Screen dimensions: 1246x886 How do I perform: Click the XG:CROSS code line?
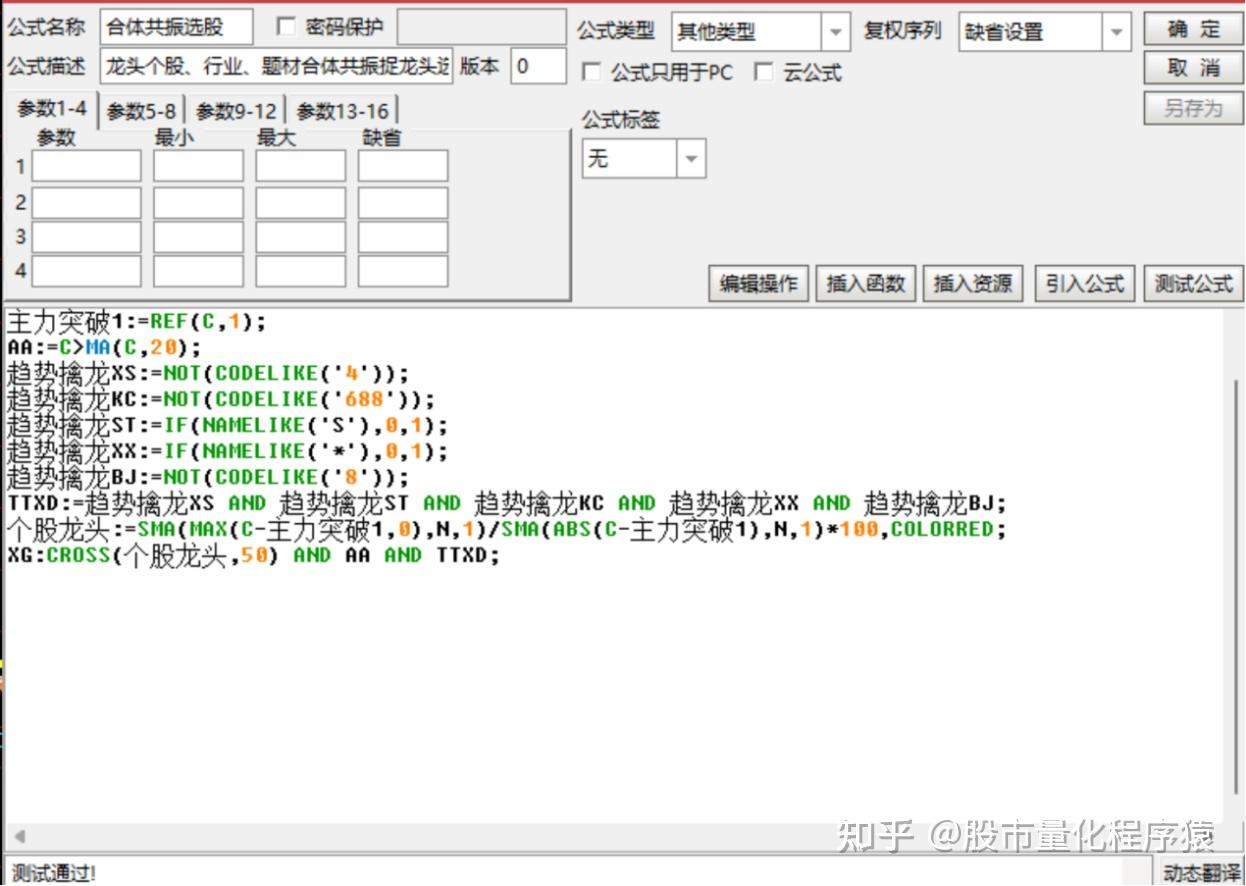(x=252, y=555)
